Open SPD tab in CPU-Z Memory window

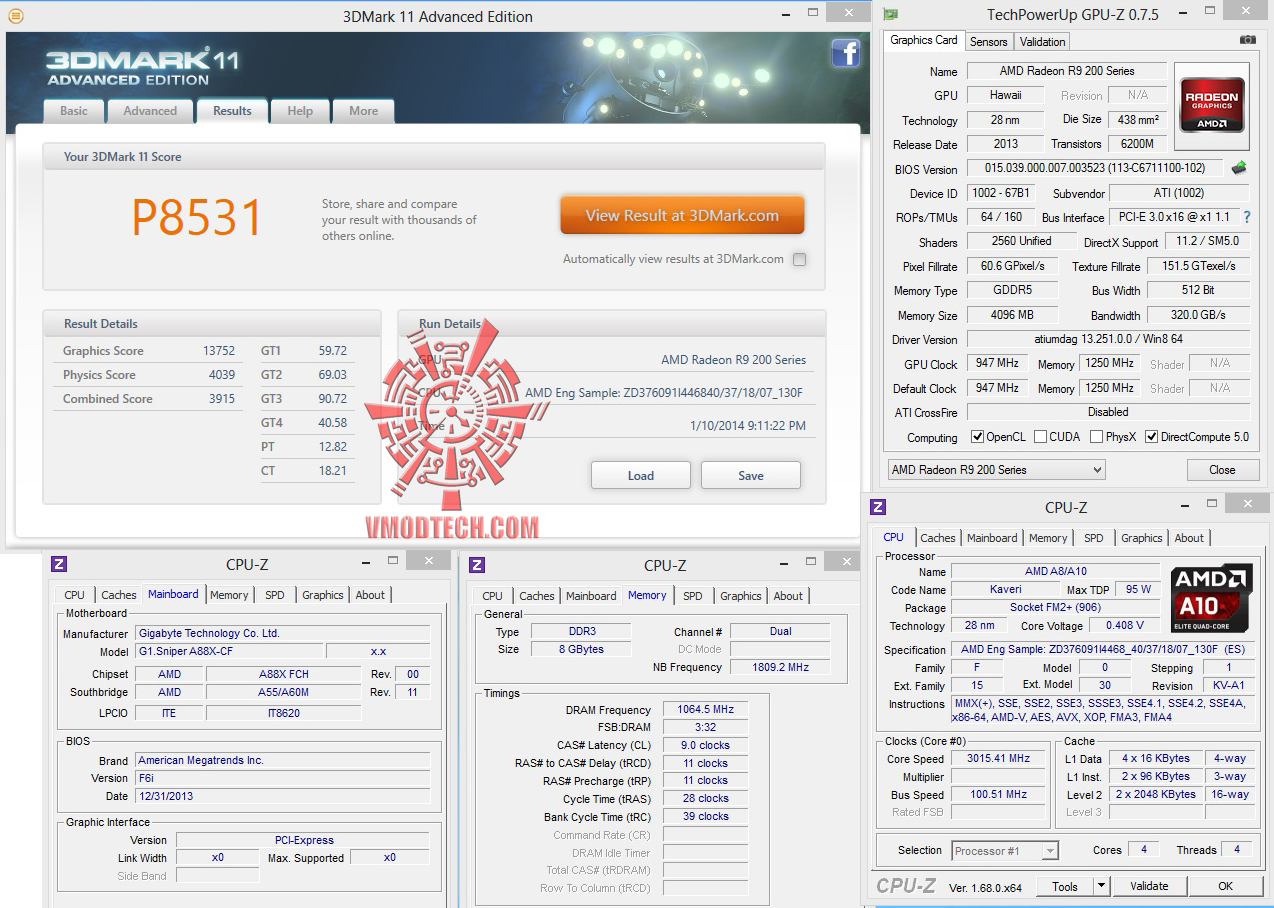[693, 596]
